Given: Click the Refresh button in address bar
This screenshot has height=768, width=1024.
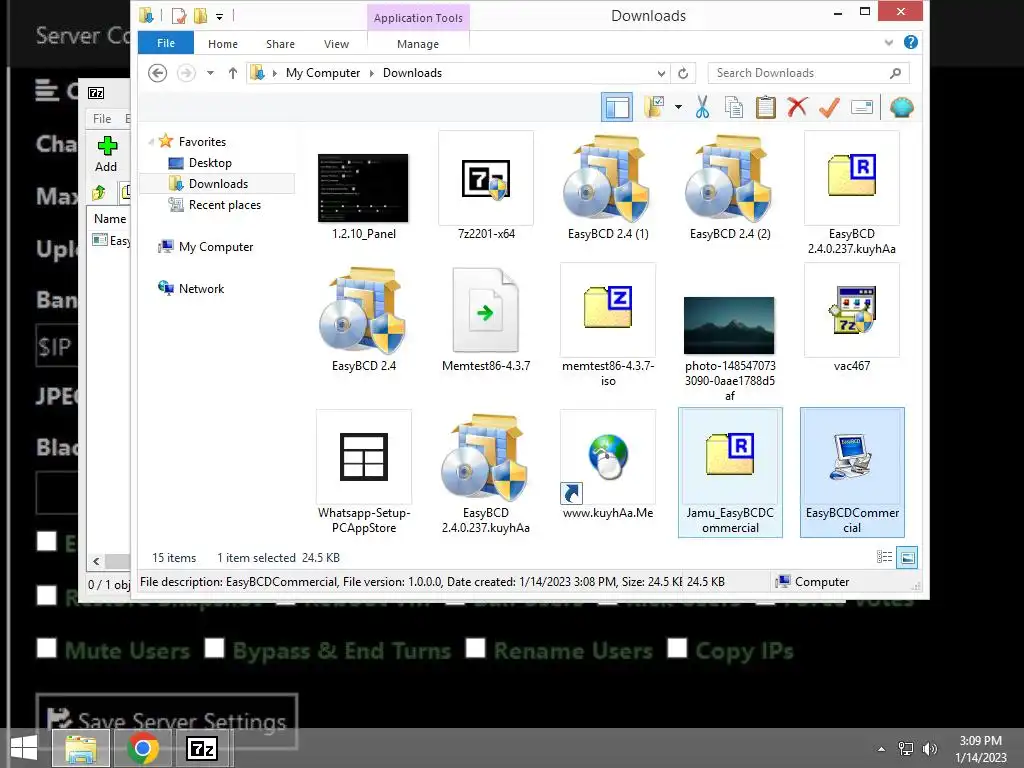Looking at the screenshot, I should [683, 73].
